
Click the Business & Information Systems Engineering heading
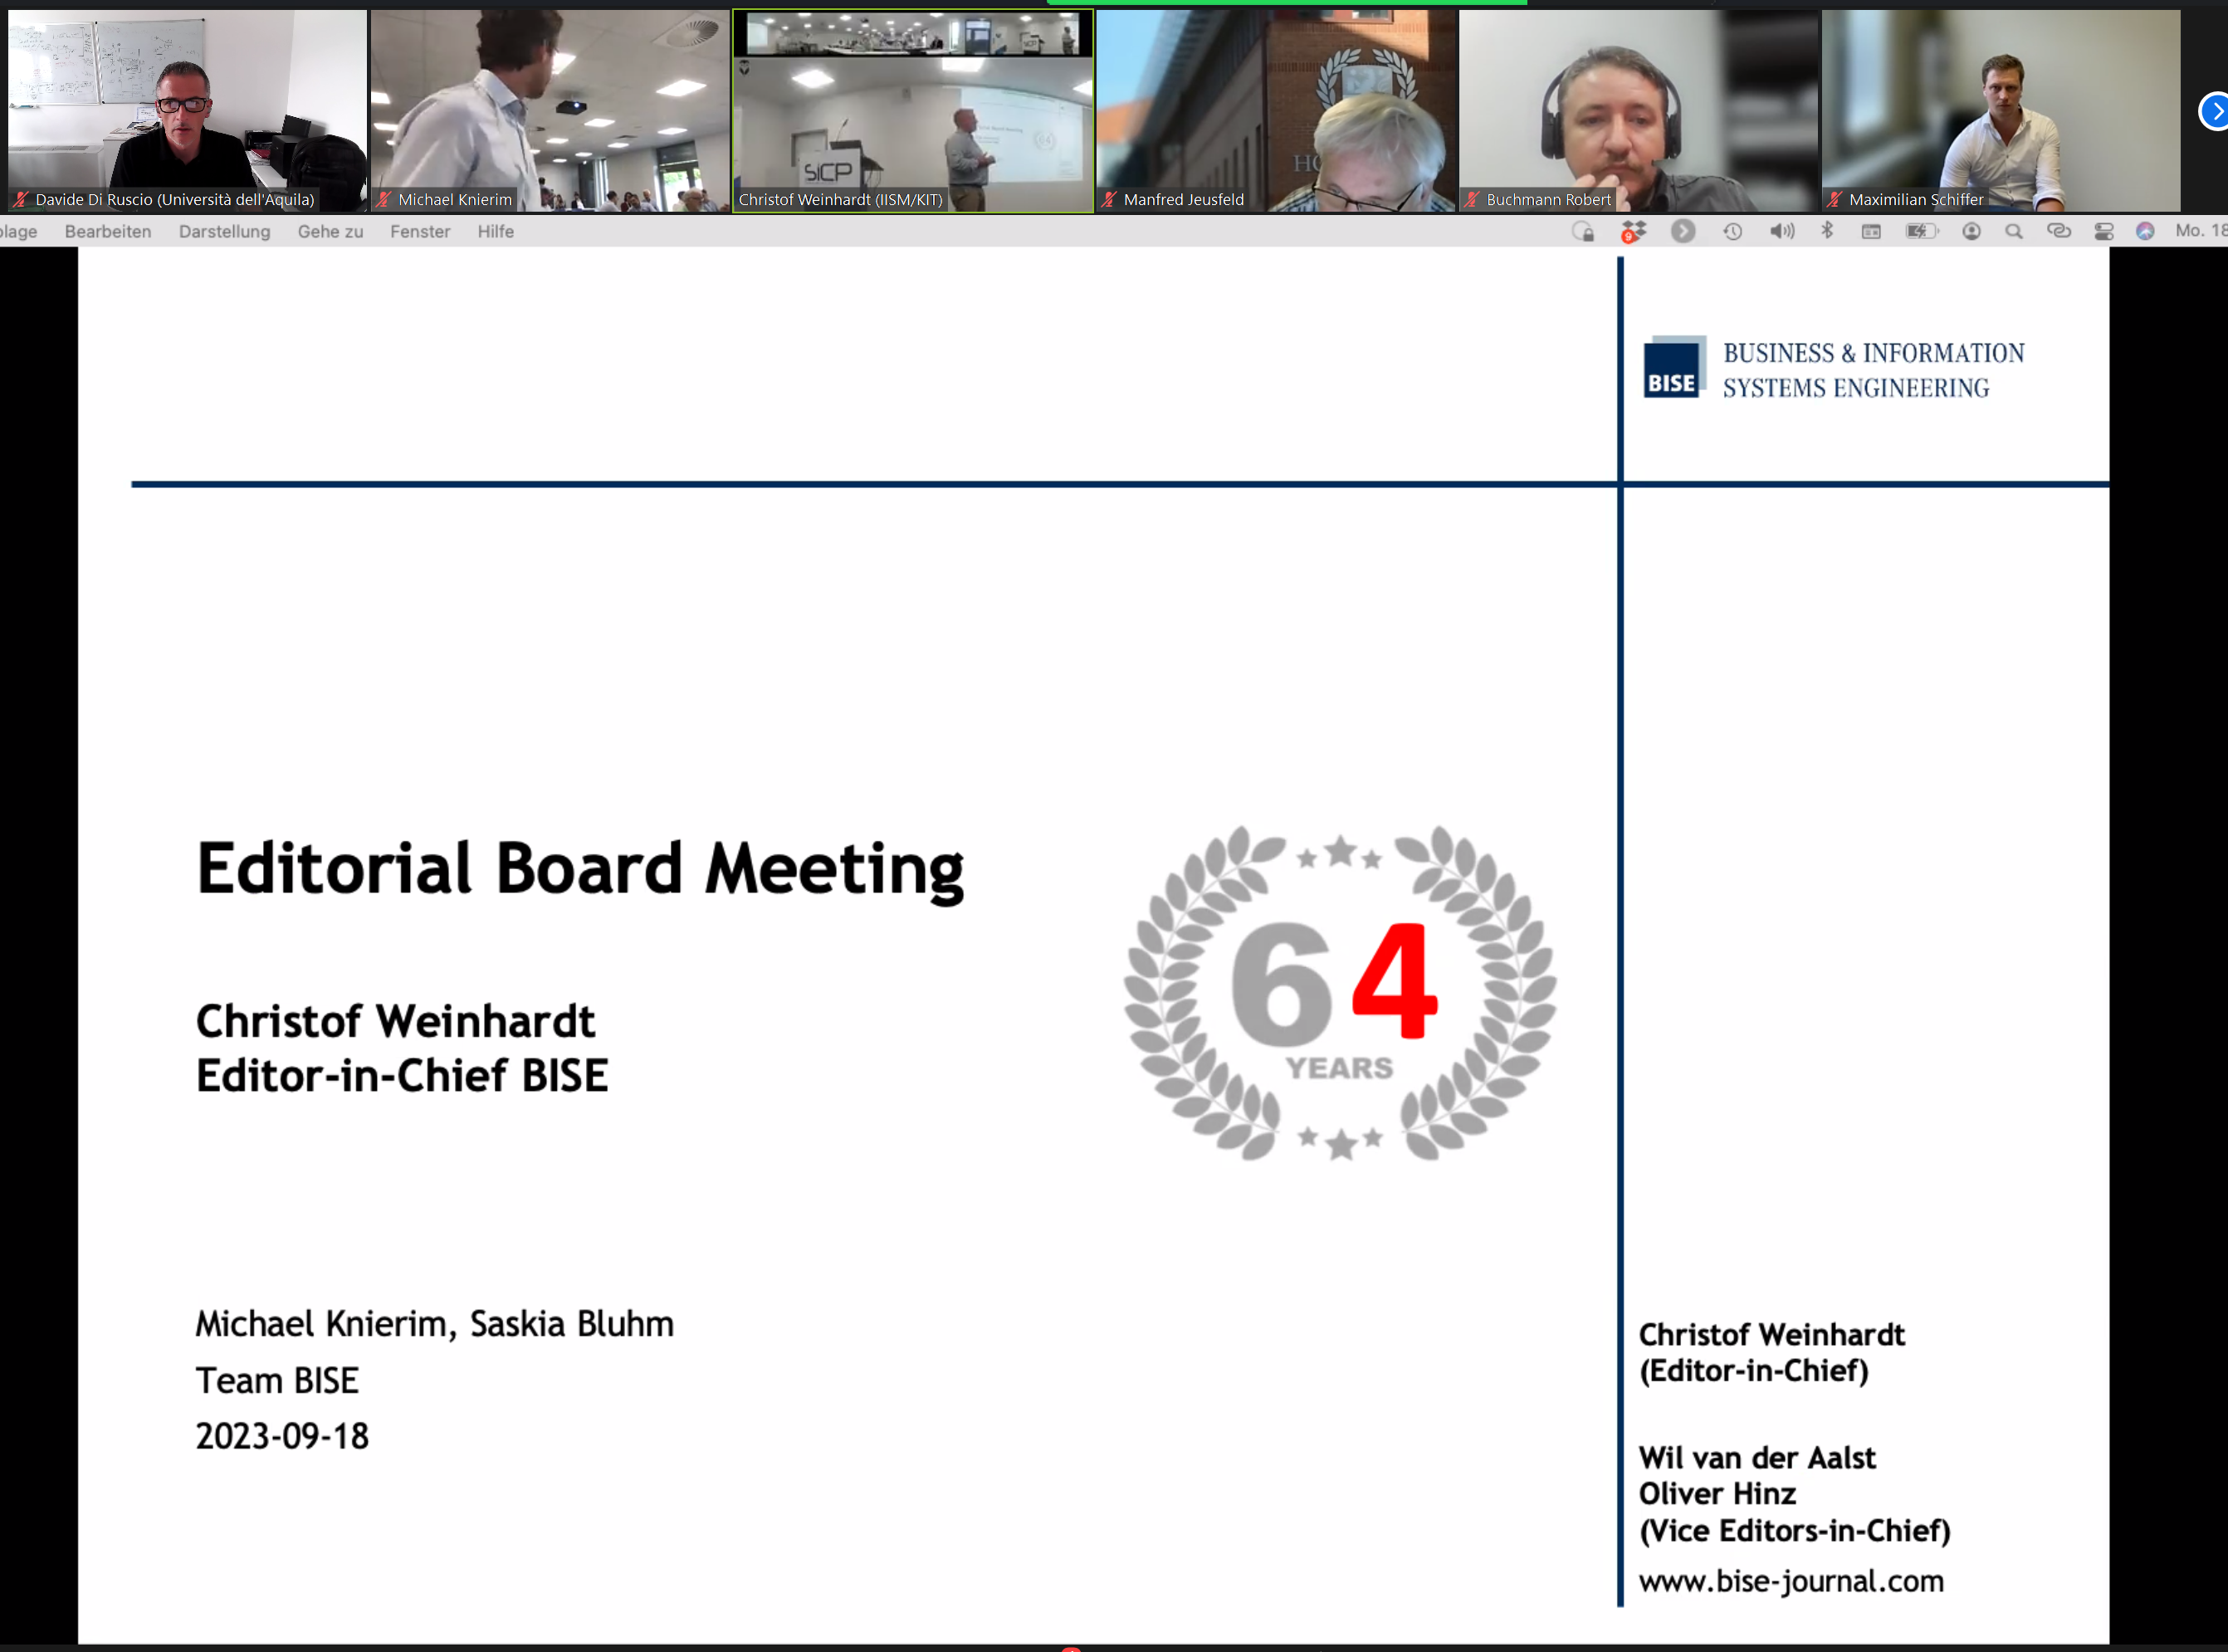tap(1873, 370)
